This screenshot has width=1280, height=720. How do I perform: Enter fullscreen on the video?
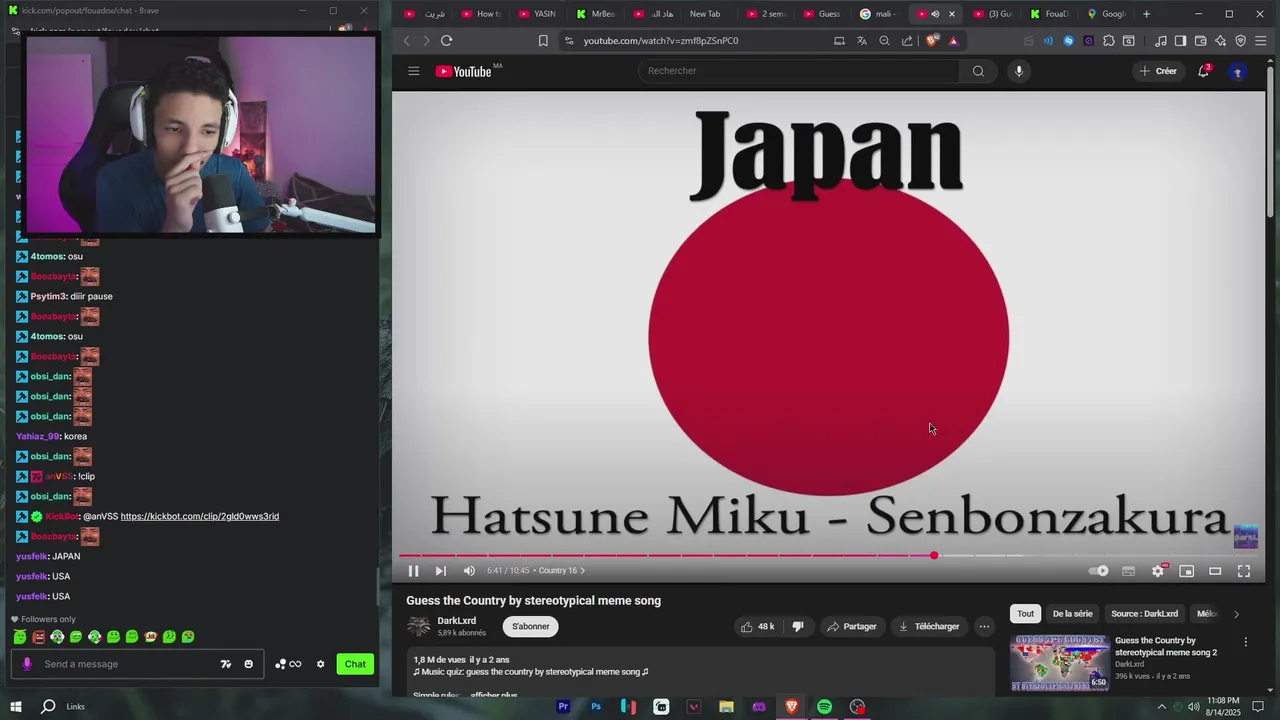coord(1244,571)
